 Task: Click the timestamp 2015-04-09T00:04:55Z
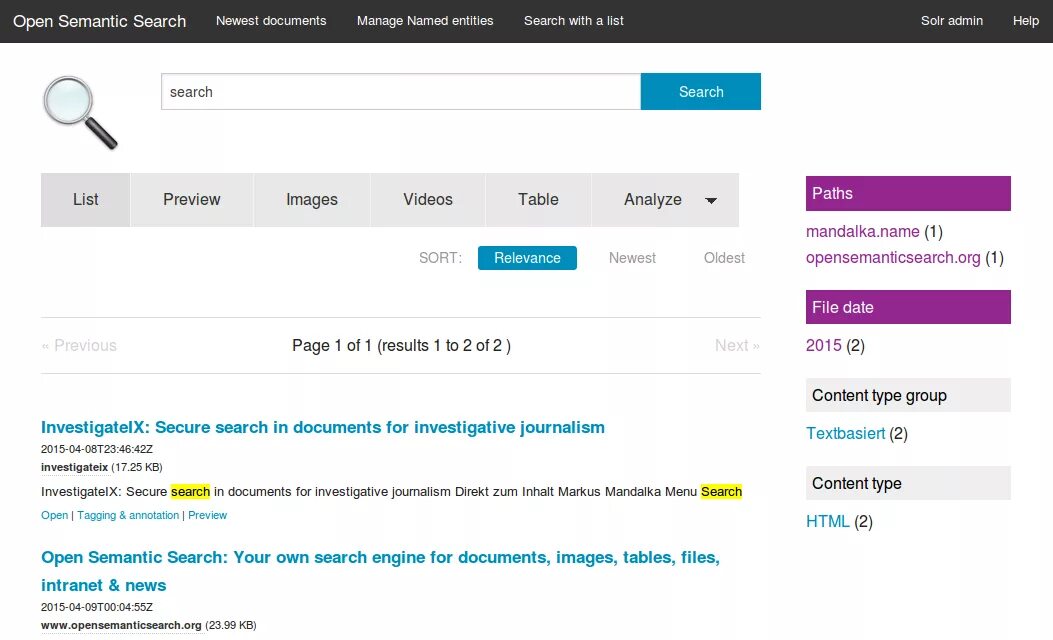(x=97, y=606)
